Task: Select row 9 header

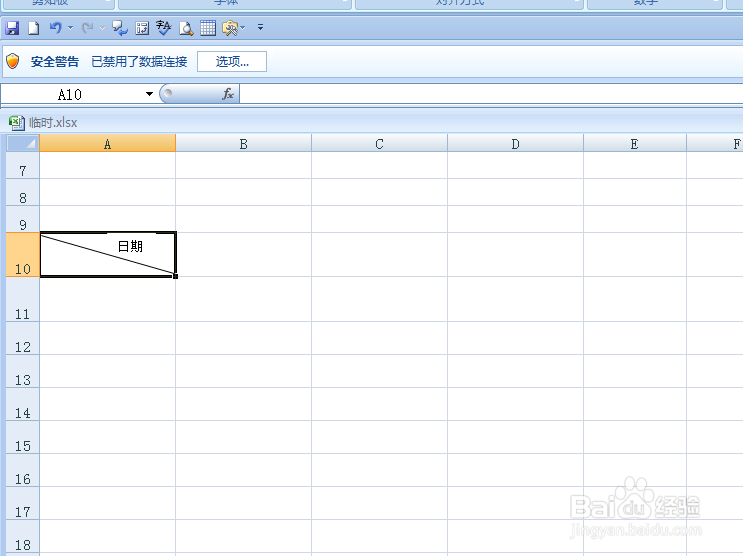Action: click(23, 219)
